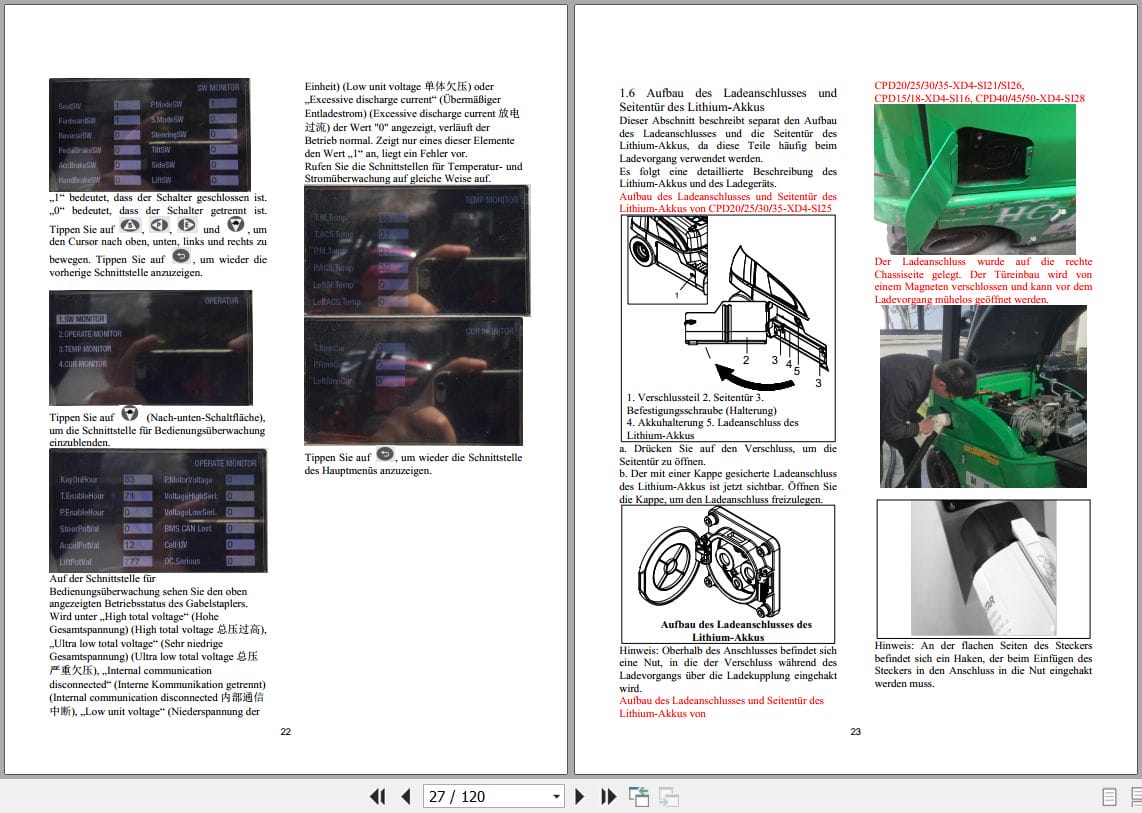Image resolution: width=1142 pixels, height=813 pixels.
Task: Click the text 'Auf der Schnittstelle für'
Action: tap(102, 578)
